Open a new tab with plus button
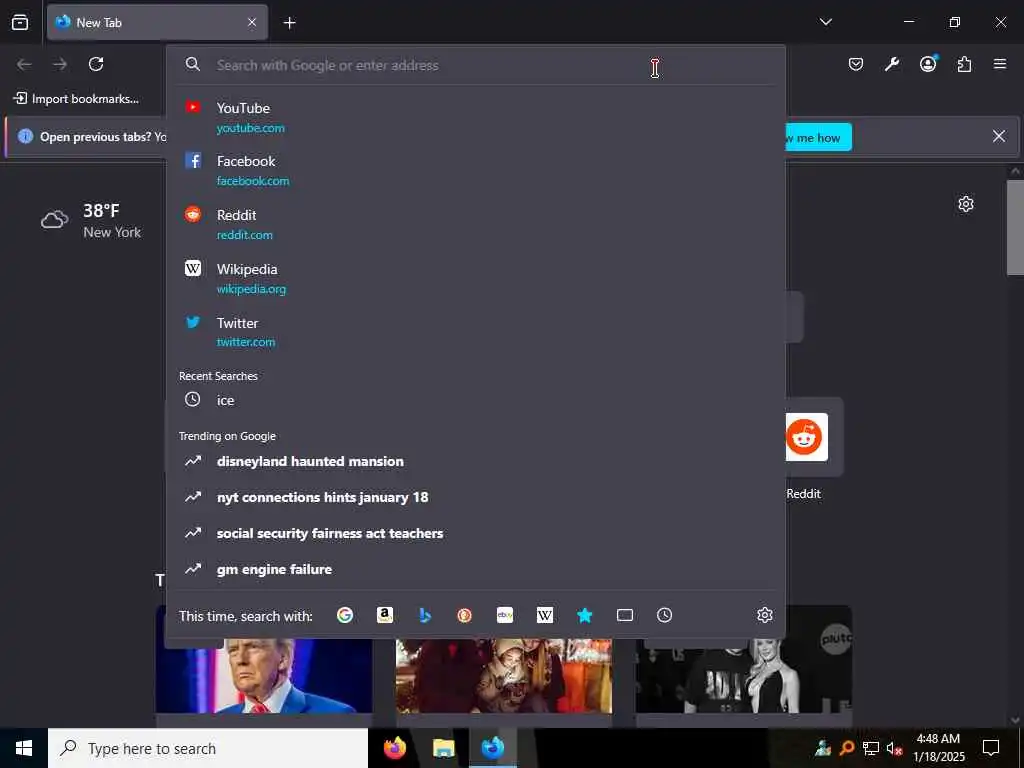Image resolution: width=1024 pixels, height=768 pixels. pyautogui.click(x=289, y=23)
